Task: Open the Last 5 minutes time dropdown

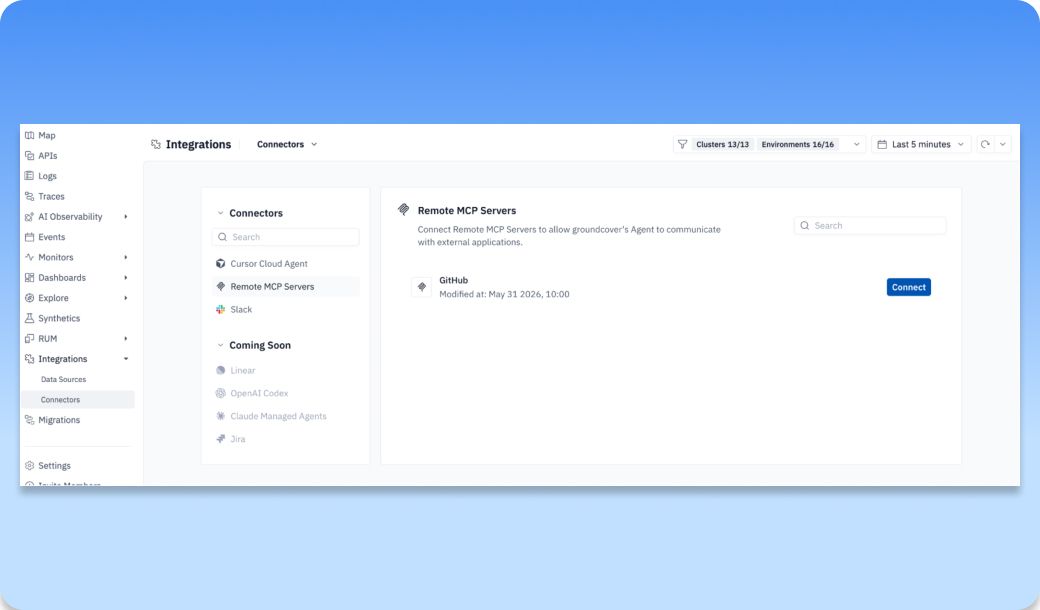Action: tap(921, 145)
